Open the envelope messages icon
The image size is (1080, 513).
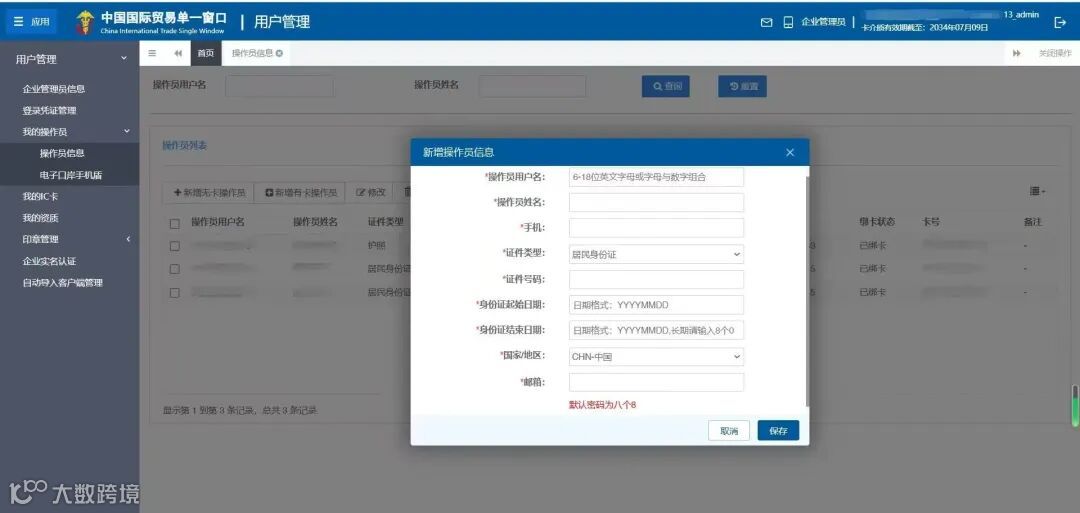766,22
